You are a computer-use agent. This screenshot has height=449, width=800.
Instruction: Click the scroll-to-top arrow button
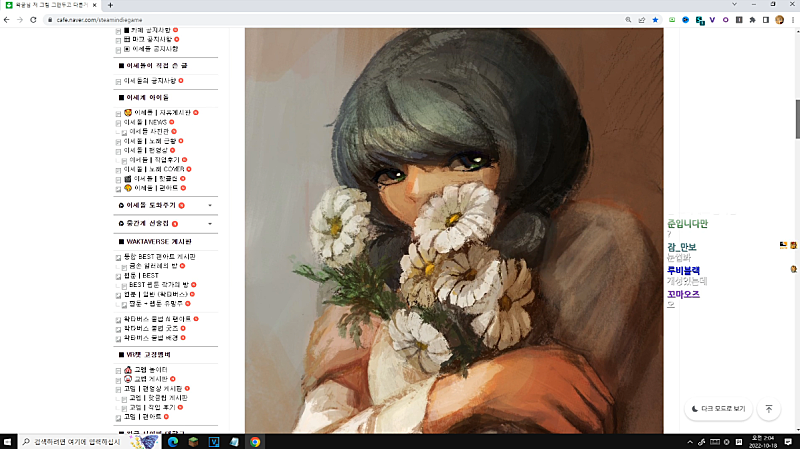point(769,409)
